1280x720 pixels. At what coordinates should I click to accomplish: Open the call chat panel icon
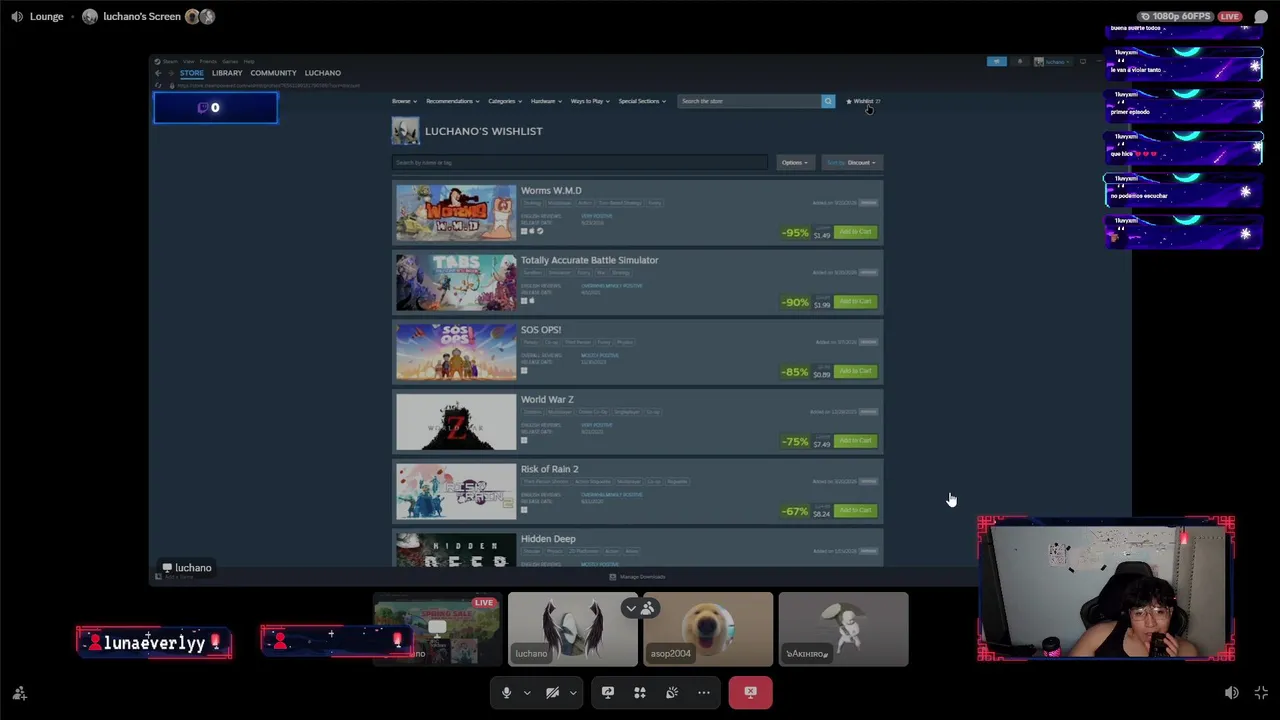tap(1261, 16)
